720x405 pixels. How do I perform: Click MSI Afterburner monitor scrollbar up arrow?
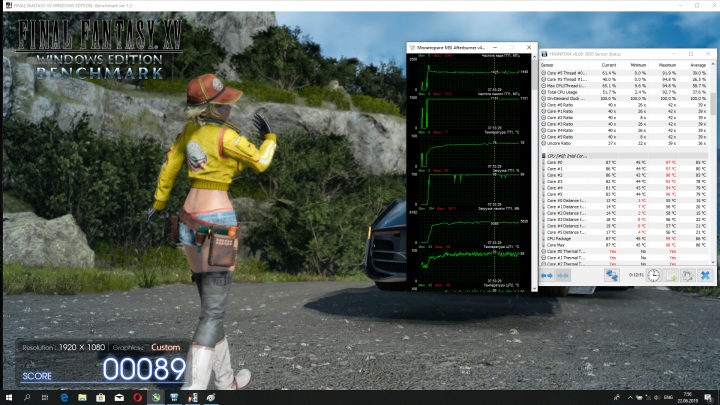pyautogui.click(x=534, y=57)
